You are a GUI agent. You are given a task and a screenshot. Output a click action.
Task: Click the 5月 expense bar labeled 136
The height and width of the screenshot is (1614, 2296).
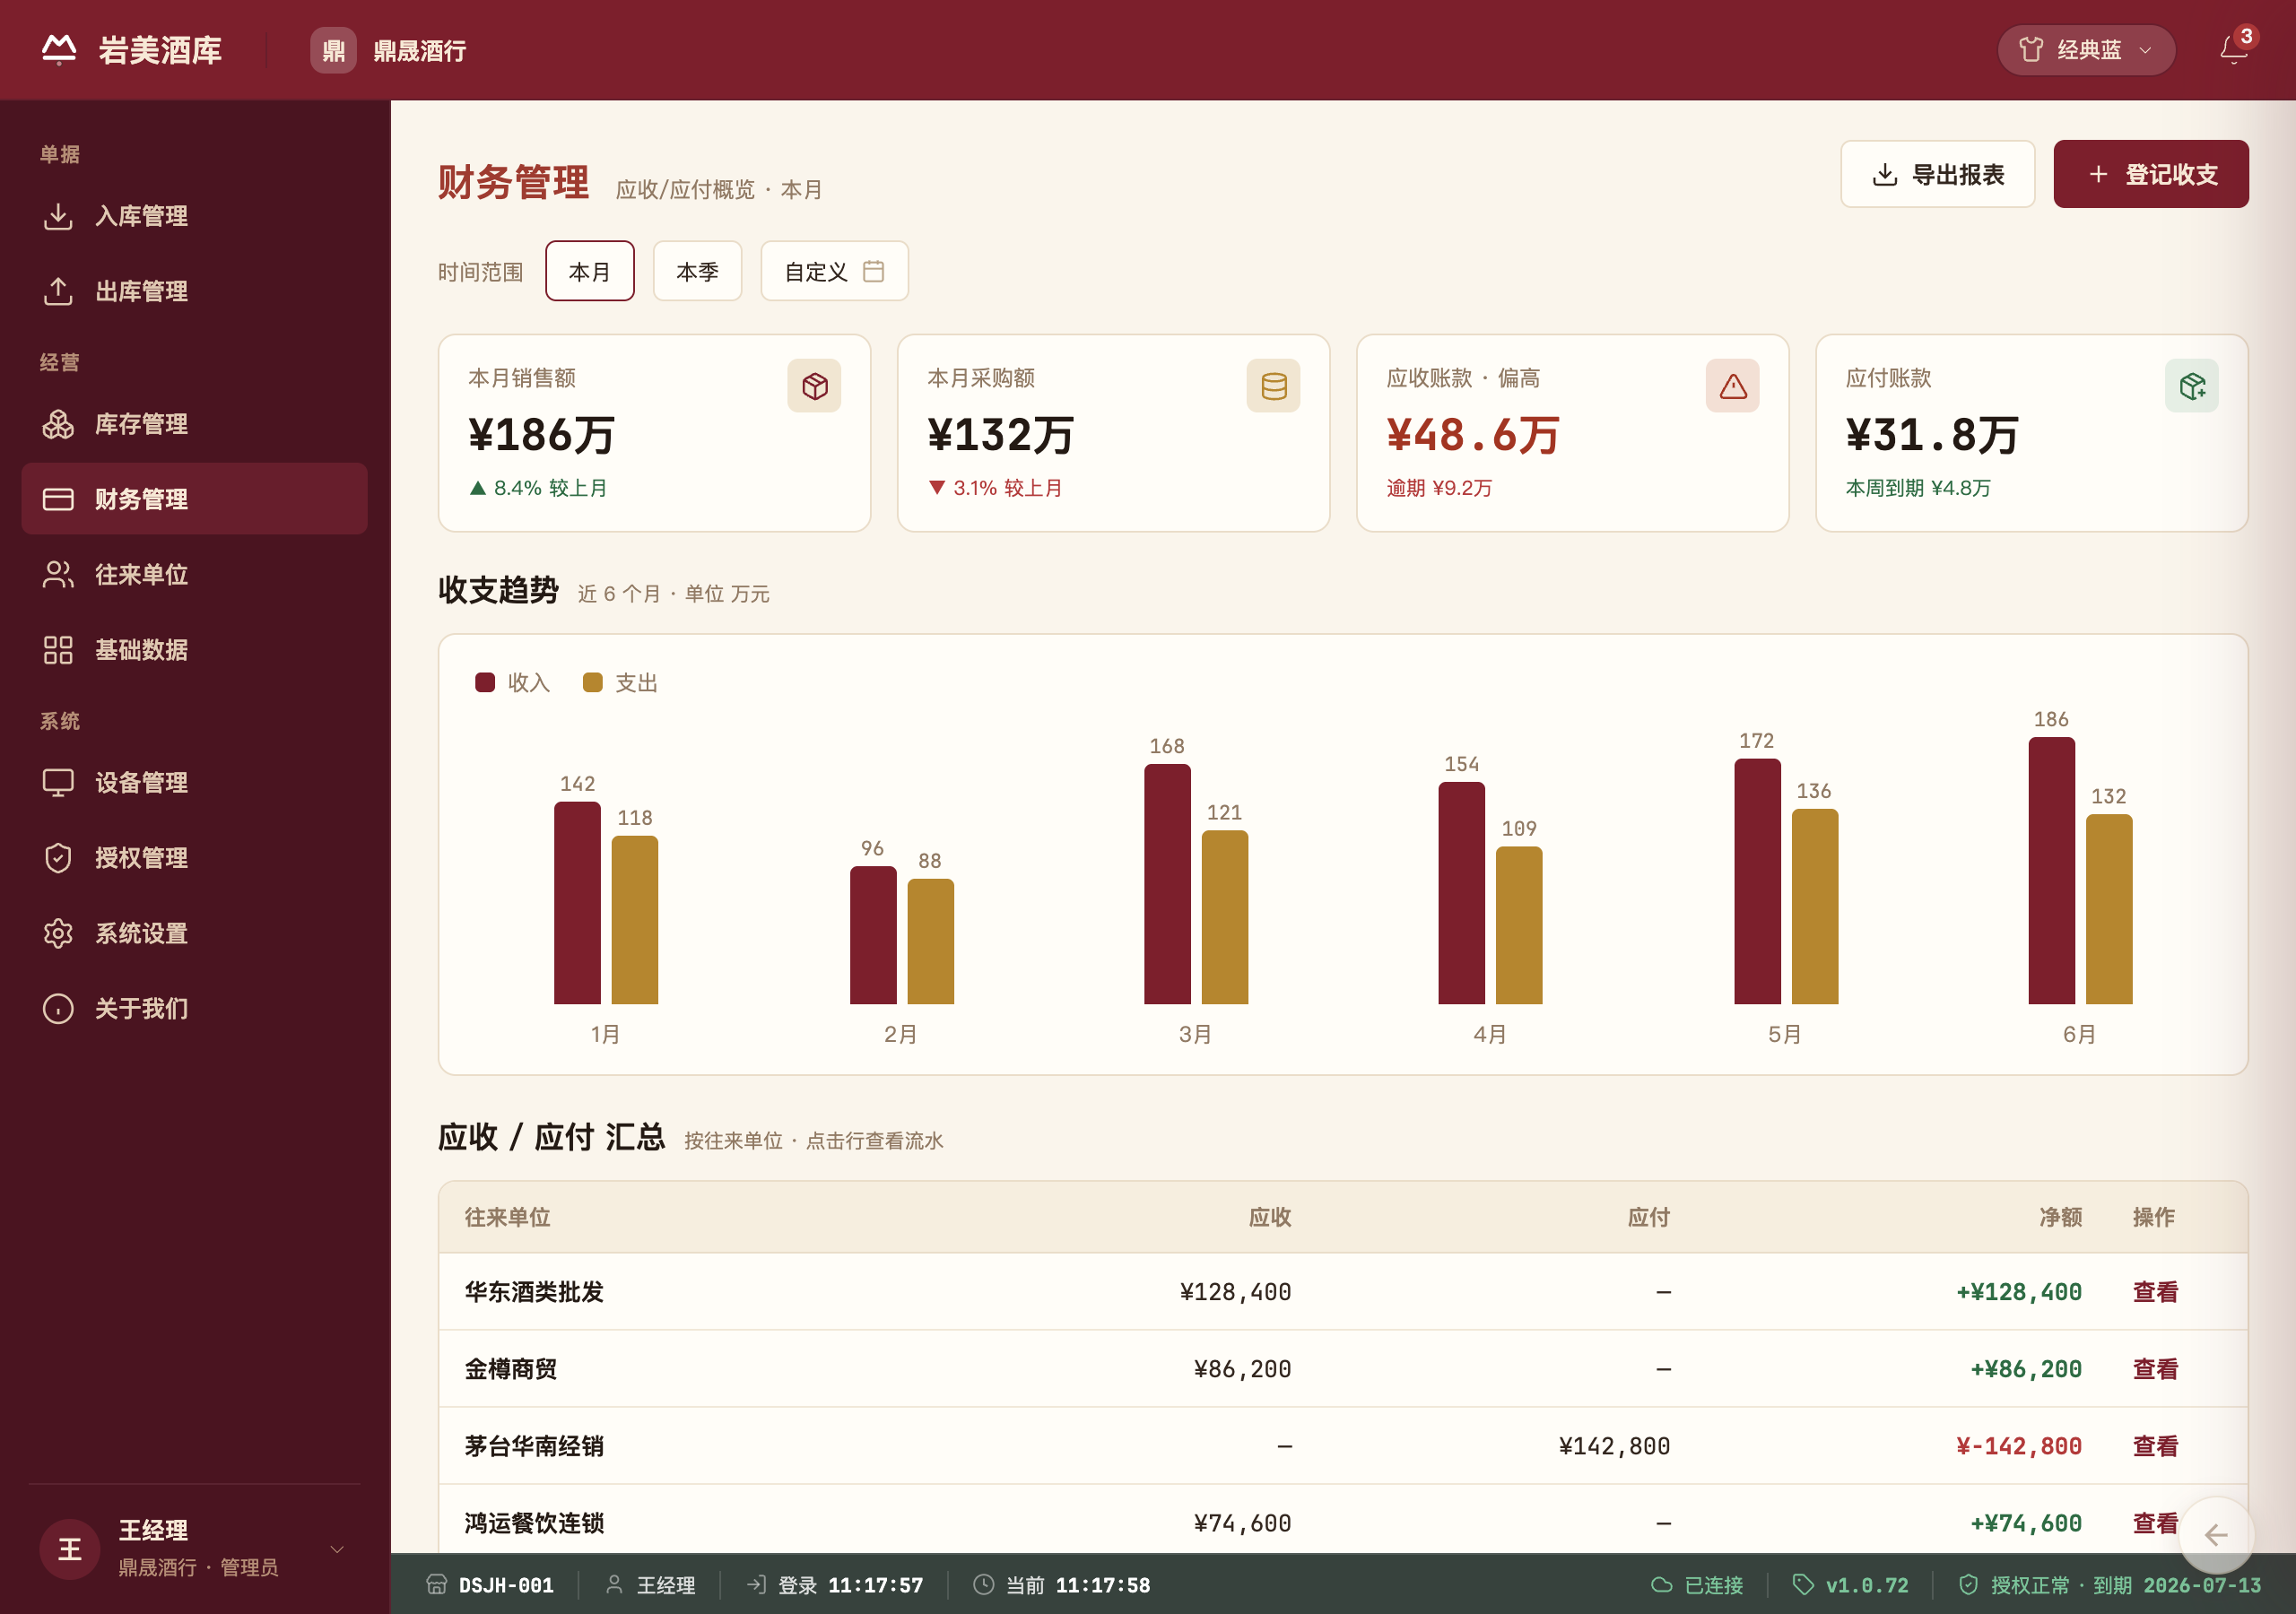point(1814,907)
